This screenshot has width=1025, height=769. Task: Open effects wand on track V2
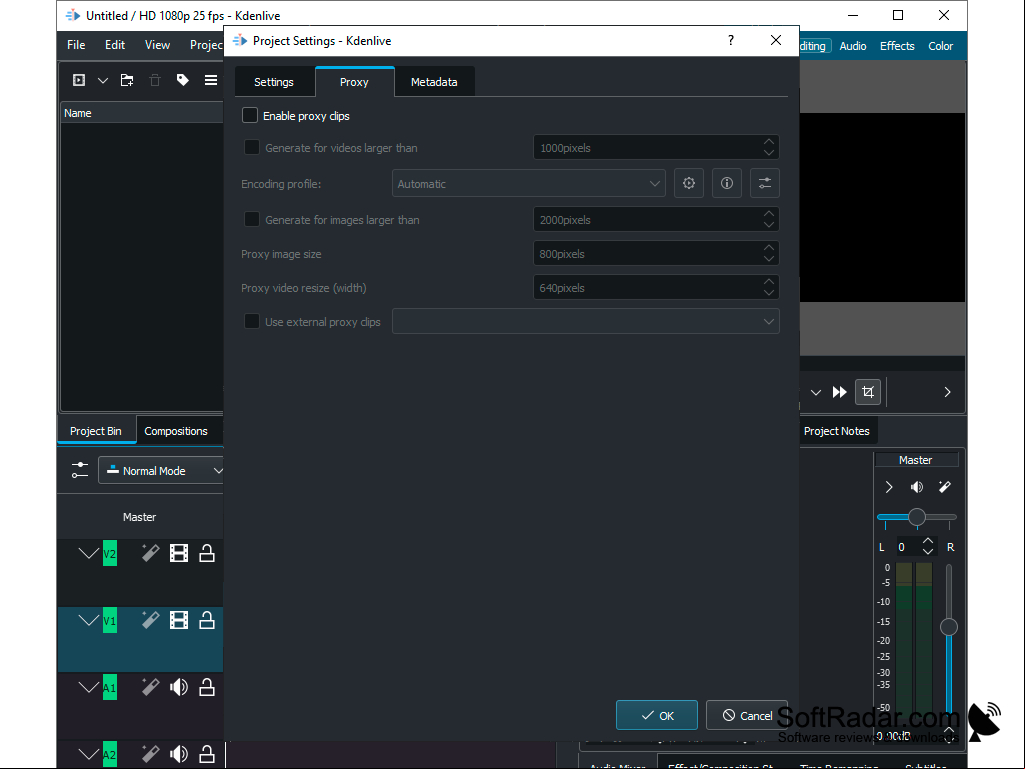pyautogui.click(x=150, y=553)
